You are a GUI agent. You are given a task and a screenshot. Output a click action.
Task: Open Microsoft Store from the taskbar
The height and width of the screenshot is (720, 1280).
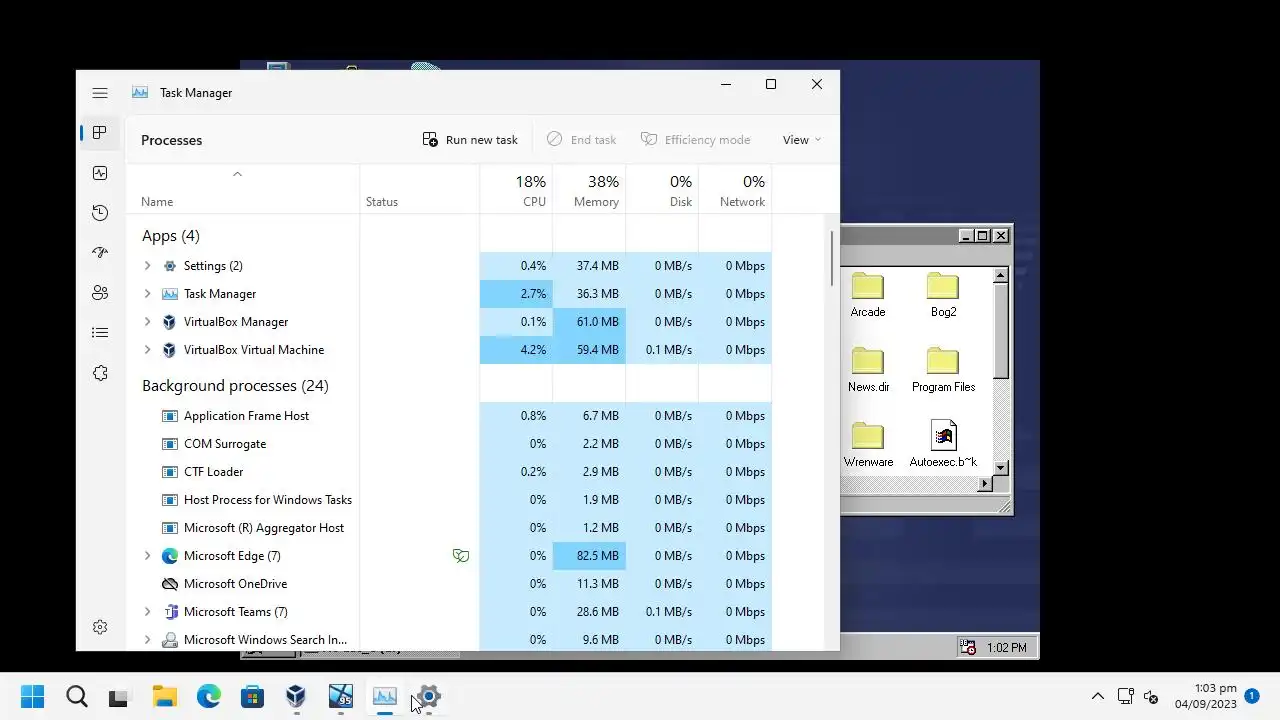pos(253,697)
